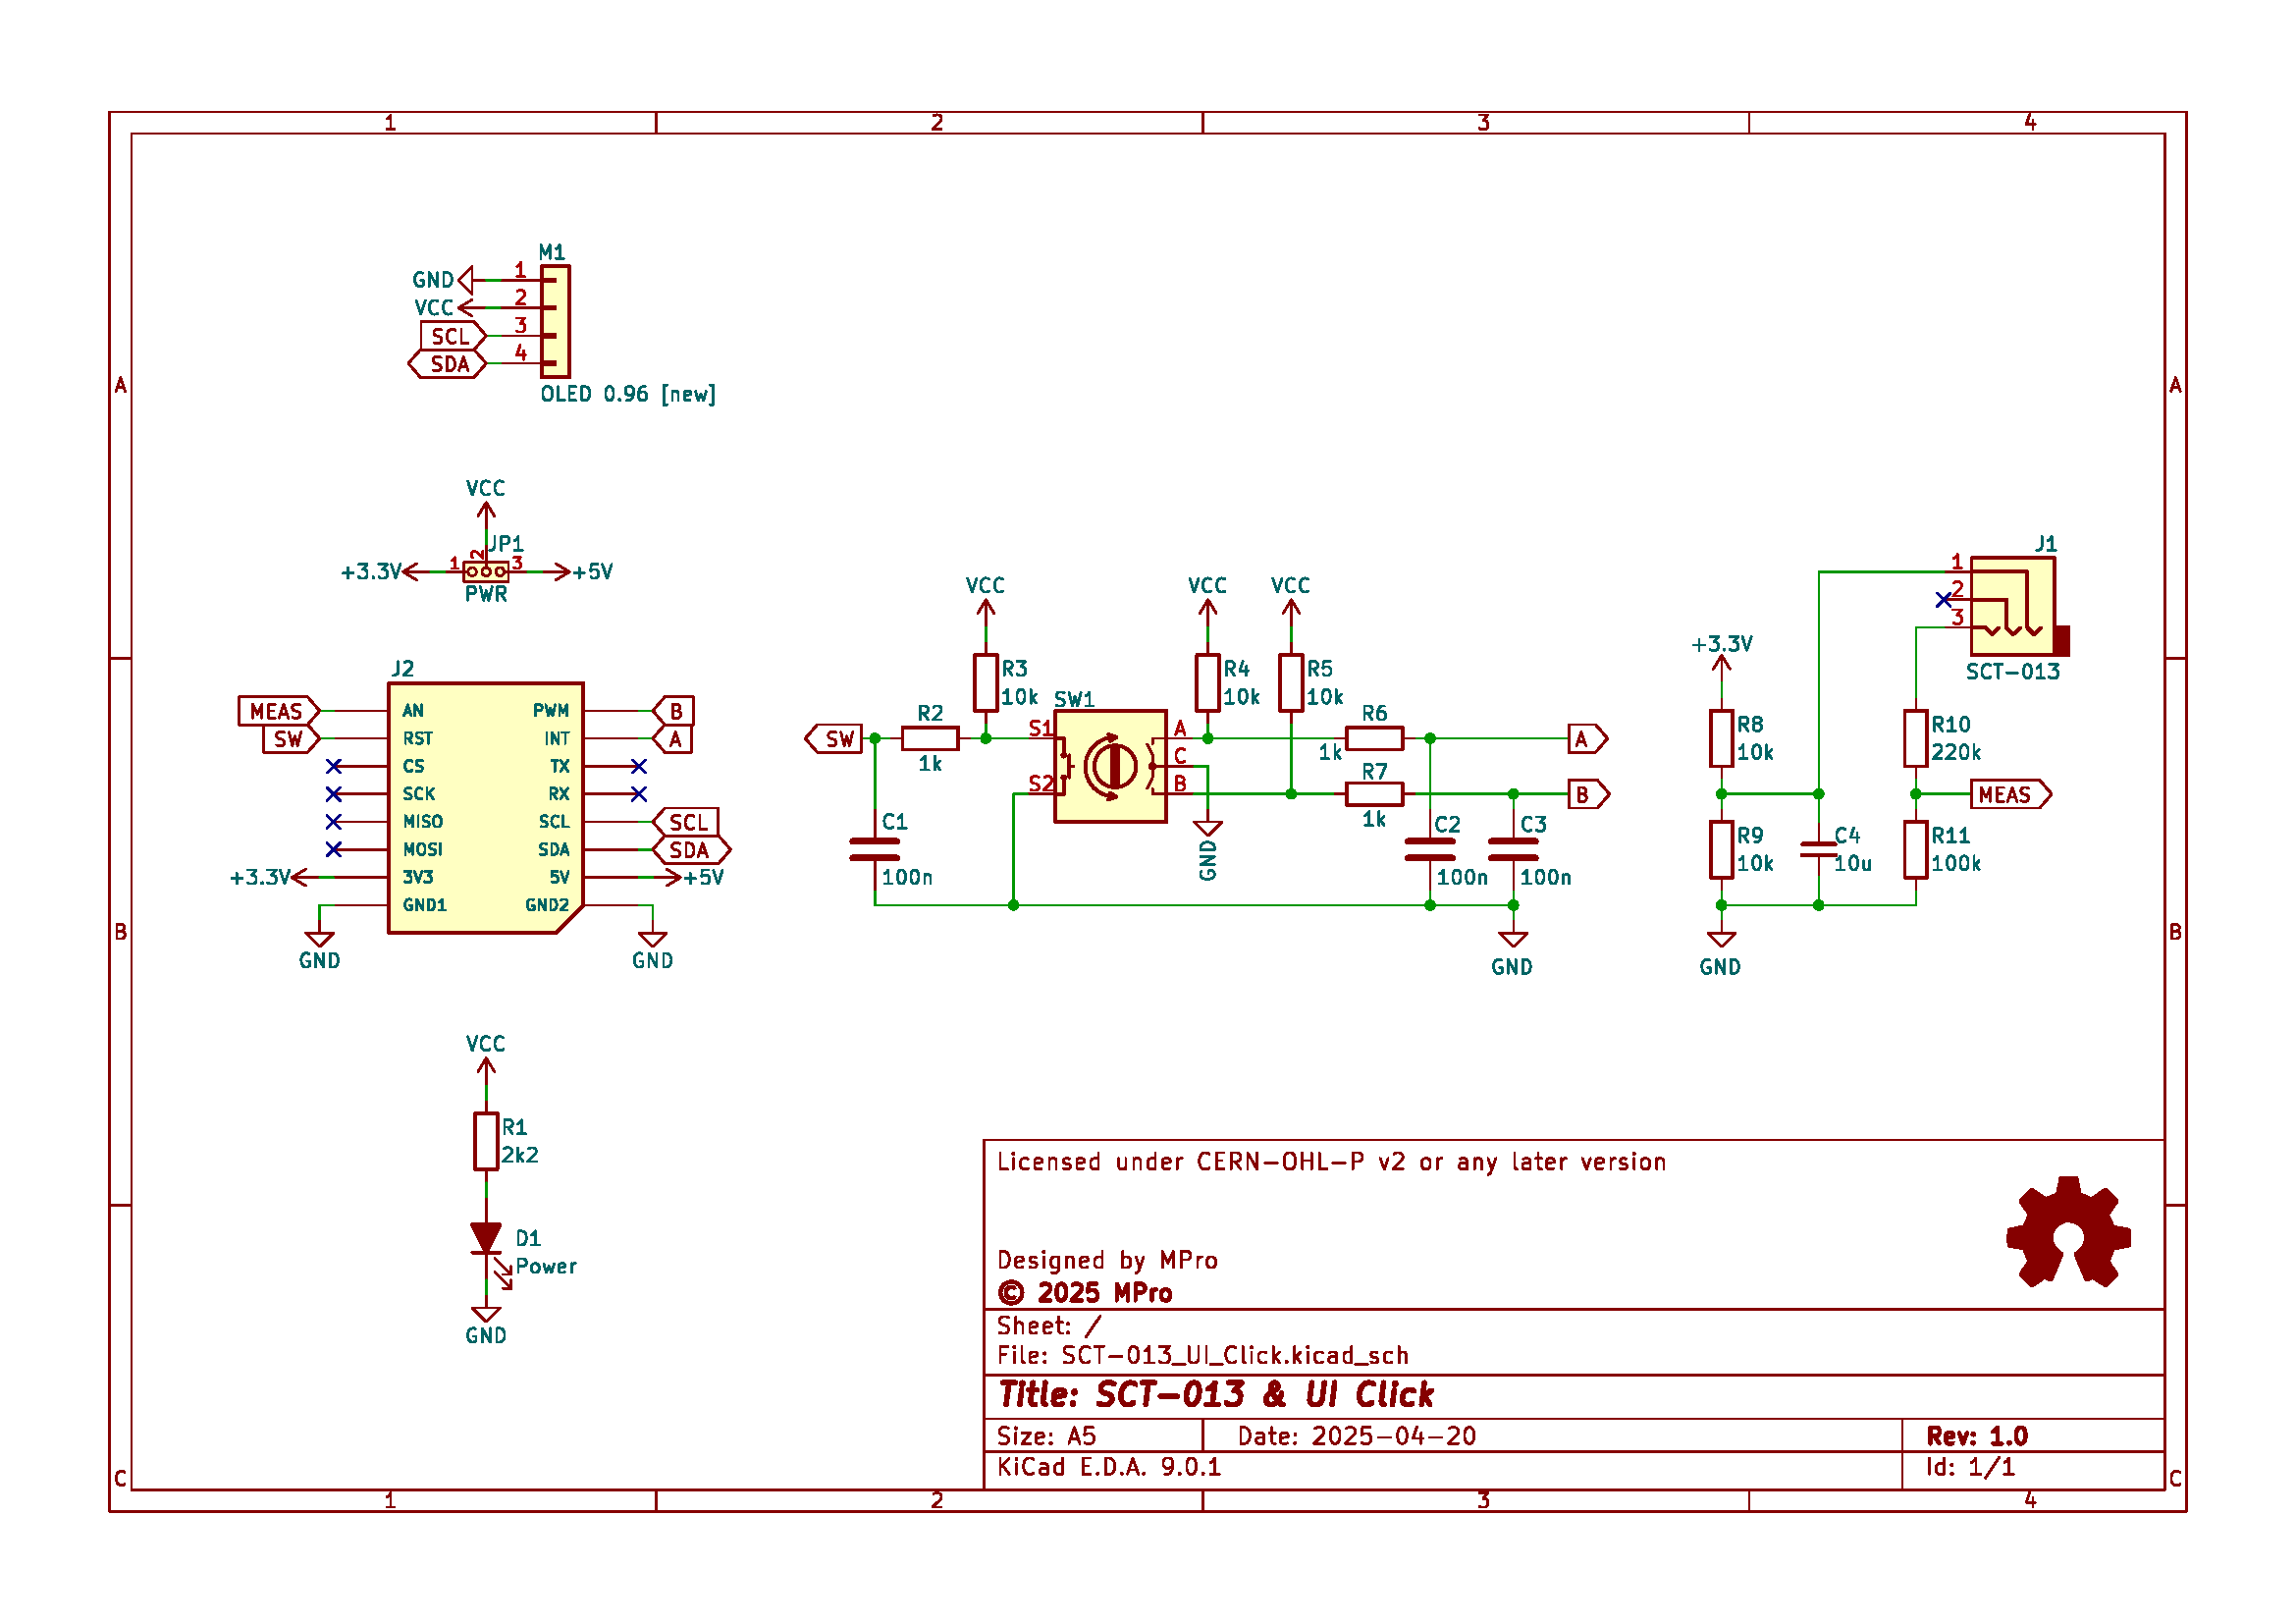This screenshot has height=1624, width=2296.
Task: Select resistor R2 symbol
Action: (930, 739)
